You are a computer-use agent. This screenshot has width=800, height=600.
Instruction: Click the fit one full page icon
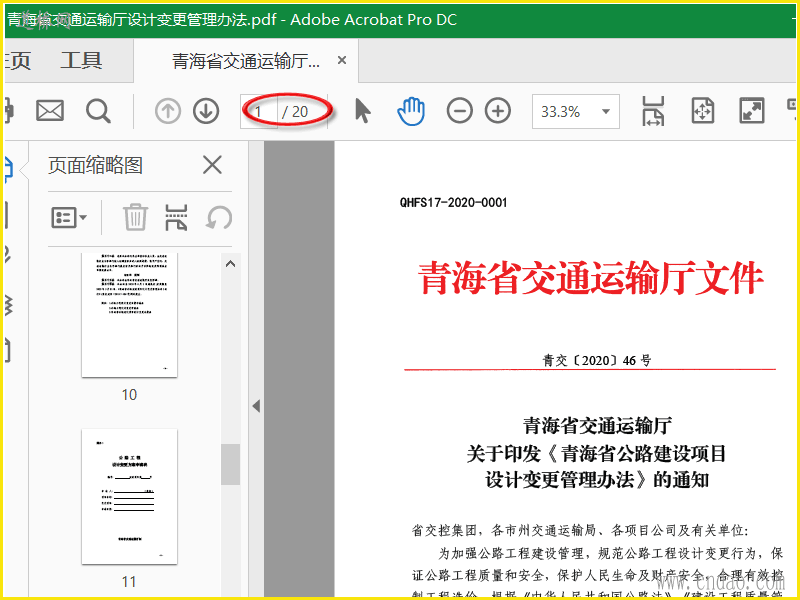pyautogui.click(x=703, y=111)
